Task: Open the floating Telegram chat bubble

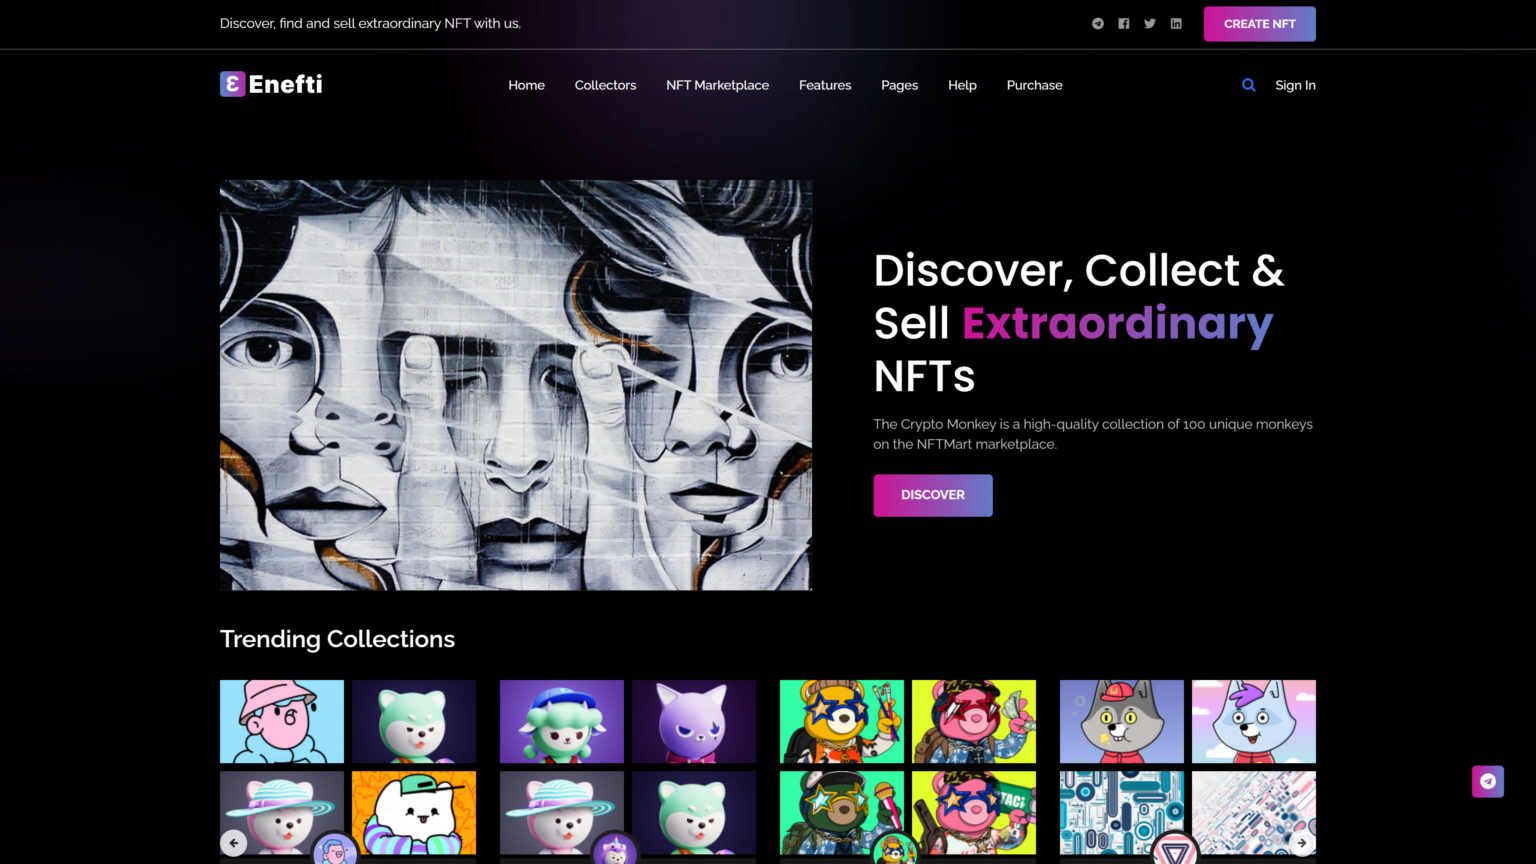Action: (x=1487, y=781)
